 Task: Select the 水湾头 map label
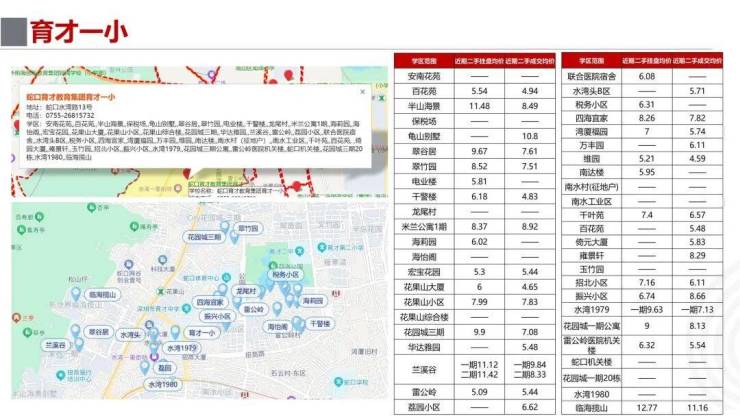[130, 335]
